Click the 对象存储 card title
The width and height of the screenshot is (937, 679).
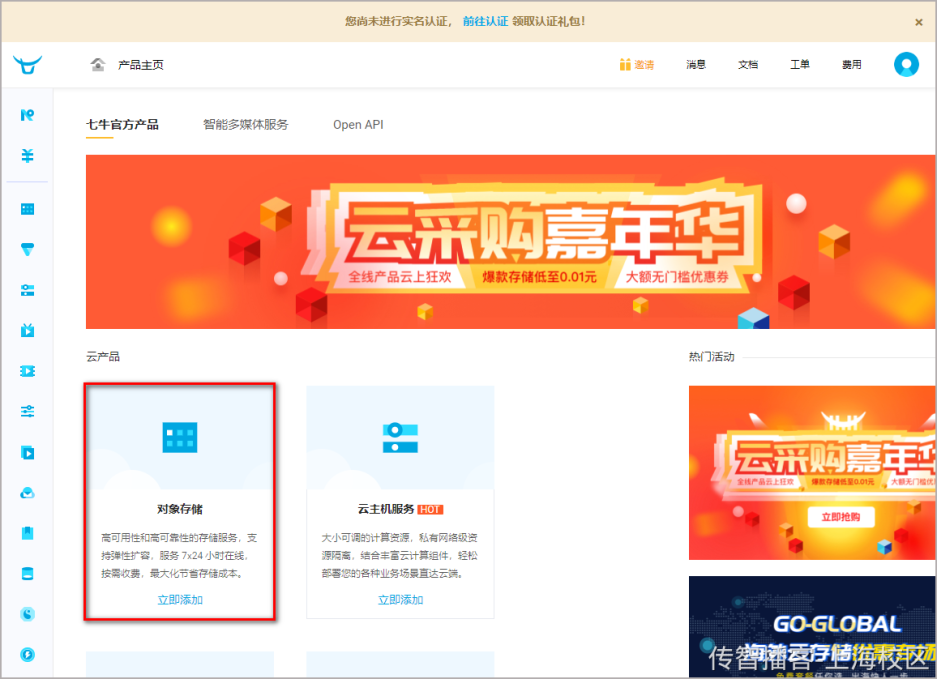180,509
